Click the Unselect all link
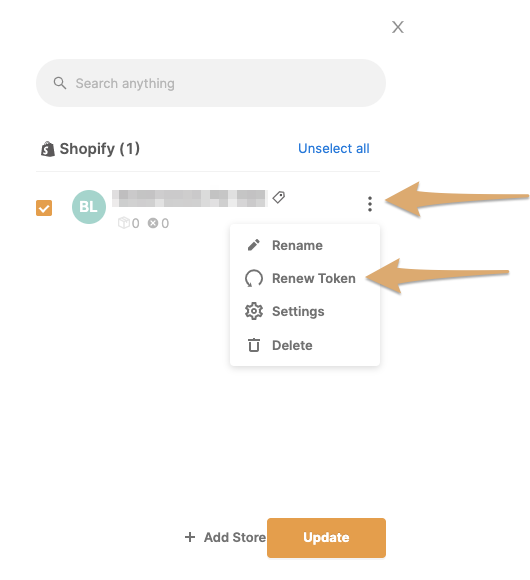Viewport: 530px width, 580px height. point(334,149)
